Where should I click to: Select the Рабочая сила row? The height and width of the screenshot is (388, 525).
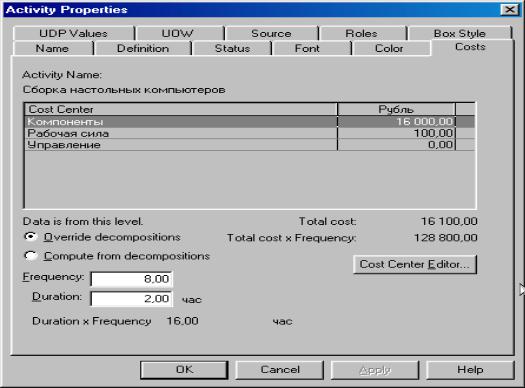tap(249, 133)
